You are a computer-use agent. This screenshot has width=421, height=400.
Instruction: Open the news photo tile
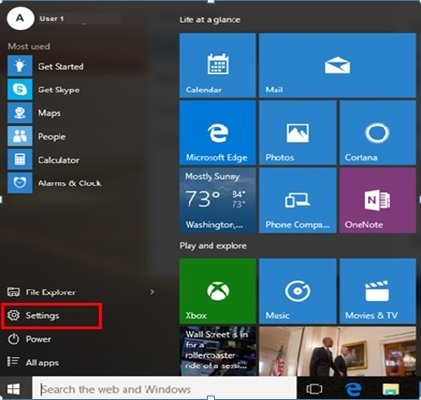(x=337, y=351)
